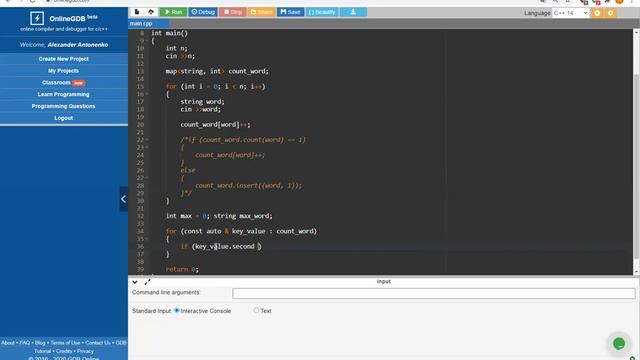The image size is (640, 360).
Task: Click the second orange gear icon
Action: tap(610, 13)
